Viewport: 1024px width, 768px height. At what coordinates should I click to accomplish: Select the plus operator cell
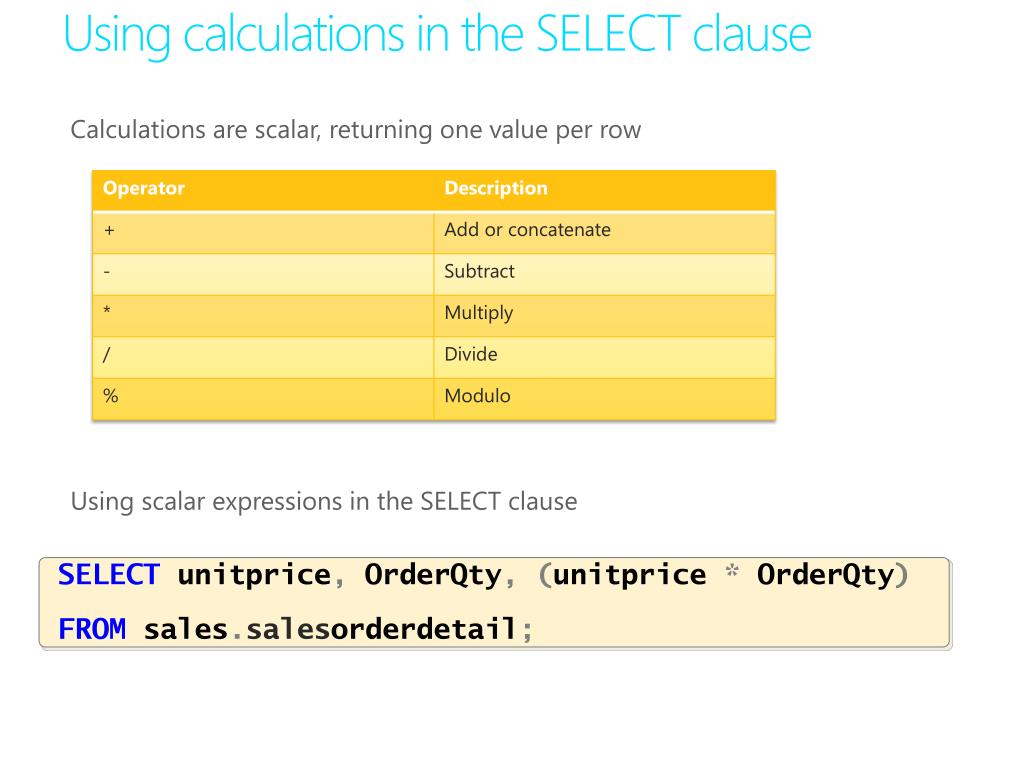click(x=263, y=232)
